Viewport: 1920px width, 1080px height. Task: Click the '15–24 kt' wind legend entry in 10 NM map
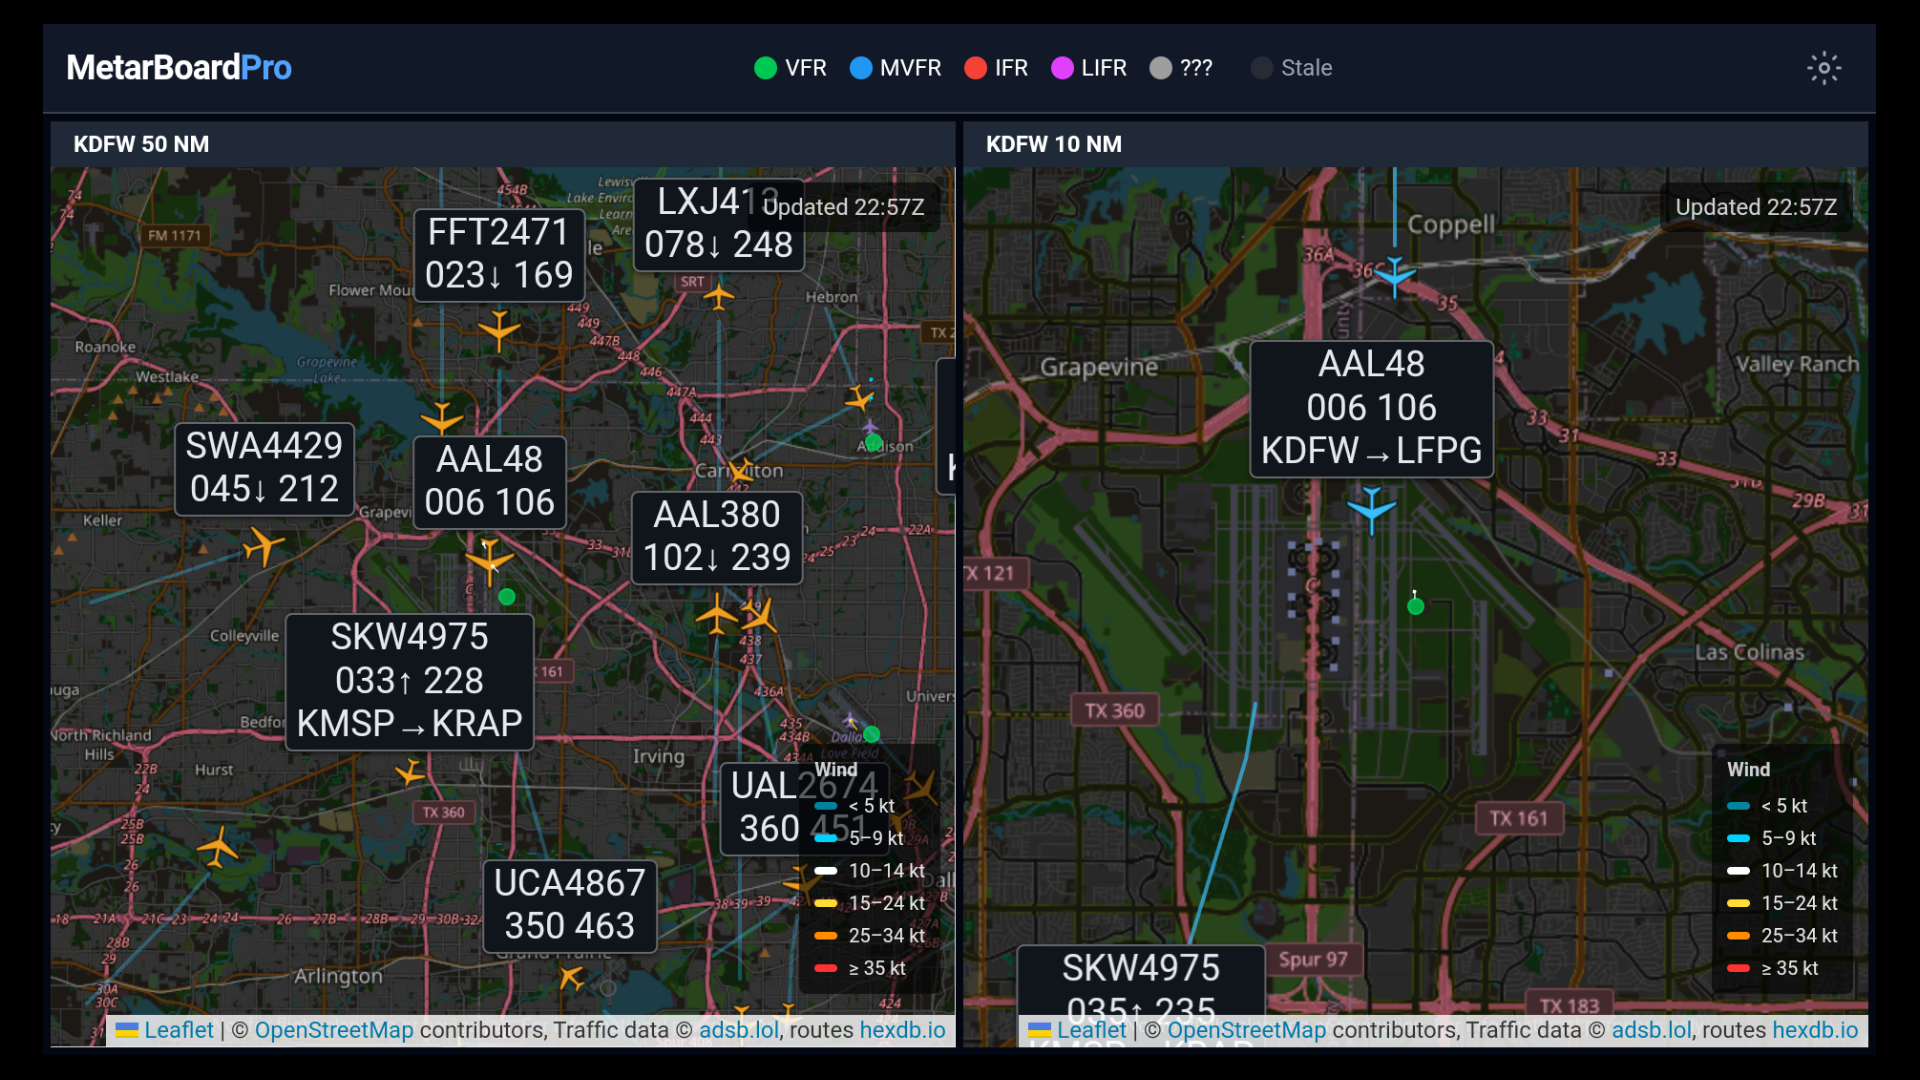[1782, 903]
